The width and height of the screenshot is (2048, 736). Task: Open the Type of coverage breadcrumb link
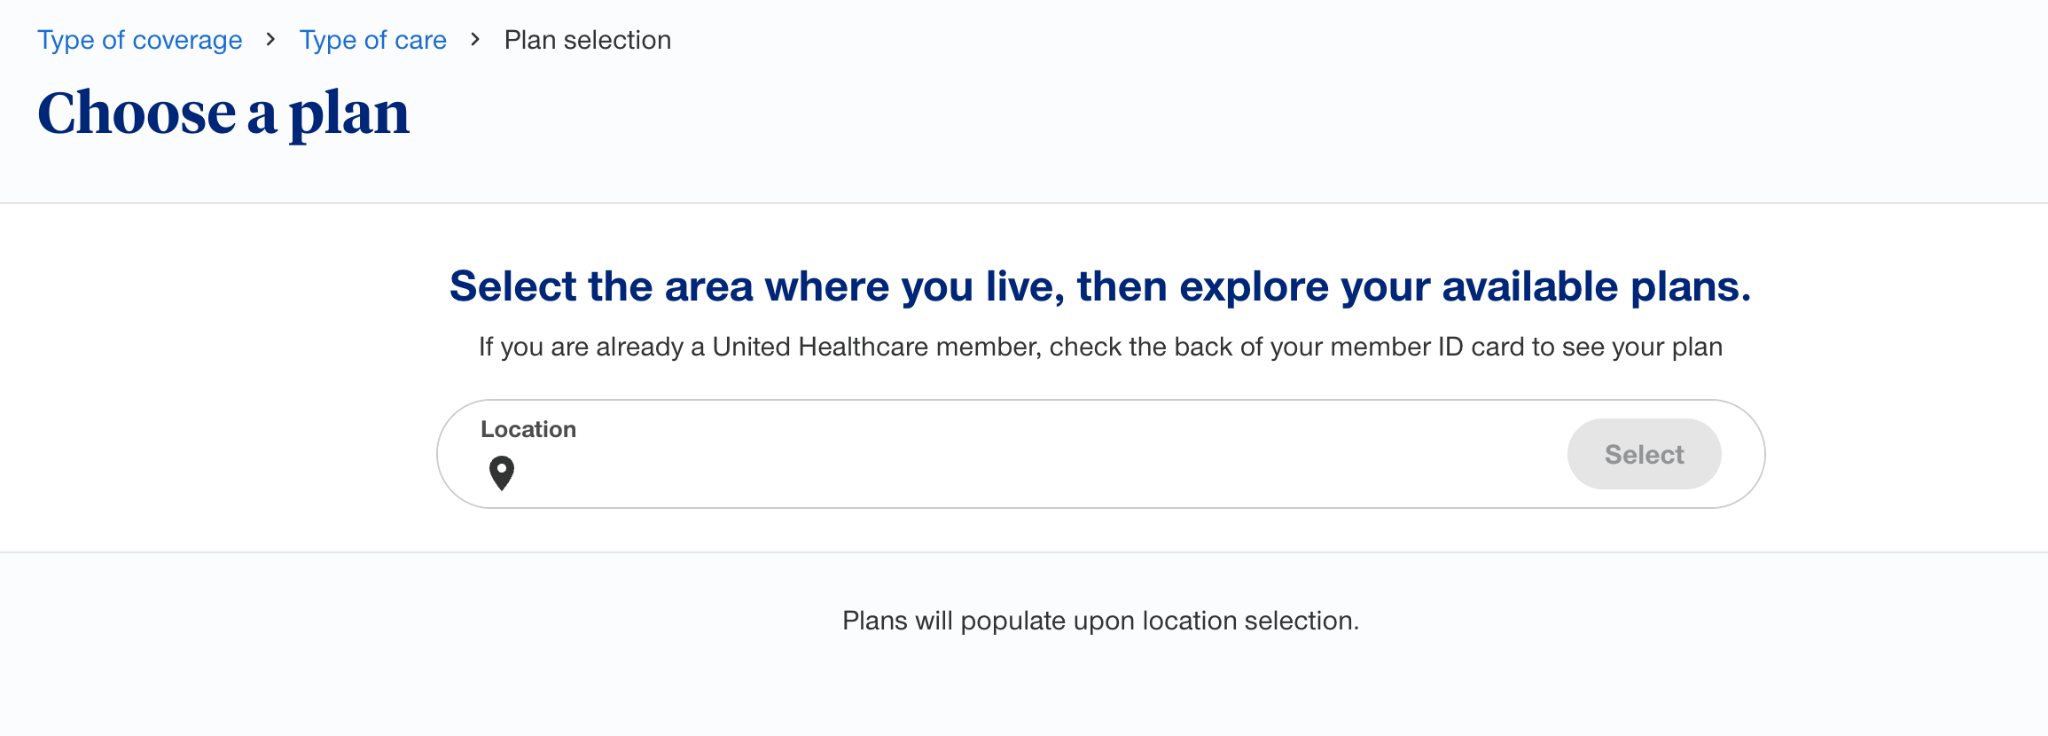140,40
